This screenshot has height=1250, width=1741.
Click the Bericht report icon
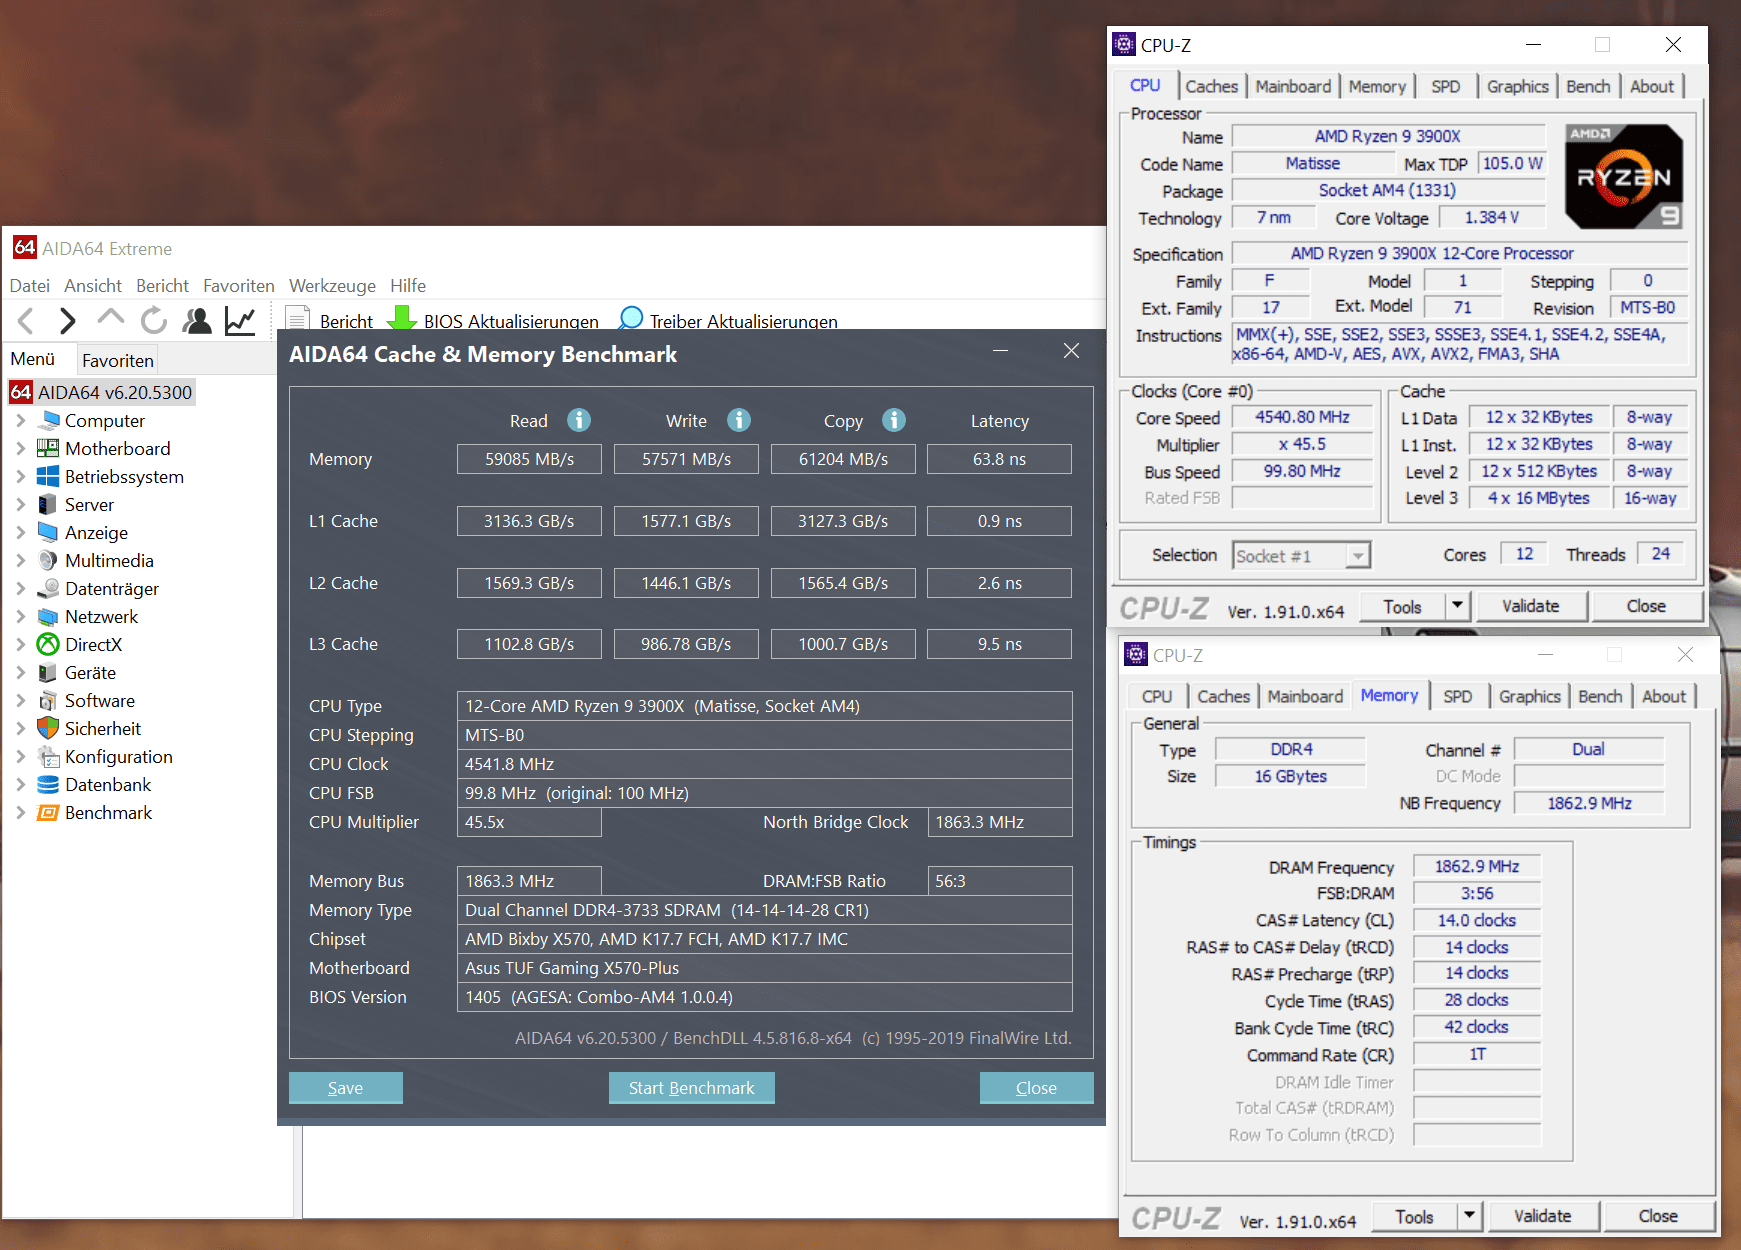(x=297, y=319)
